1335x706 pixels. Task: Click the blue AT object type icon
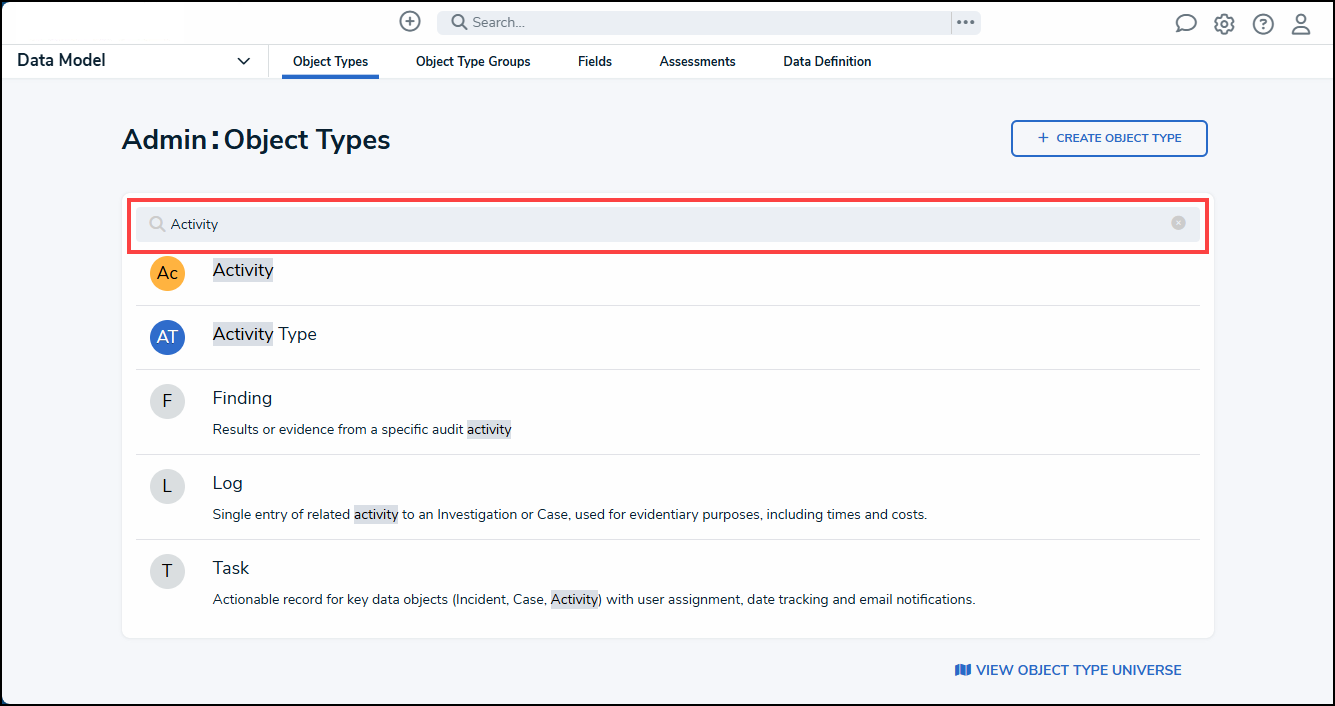167,337
